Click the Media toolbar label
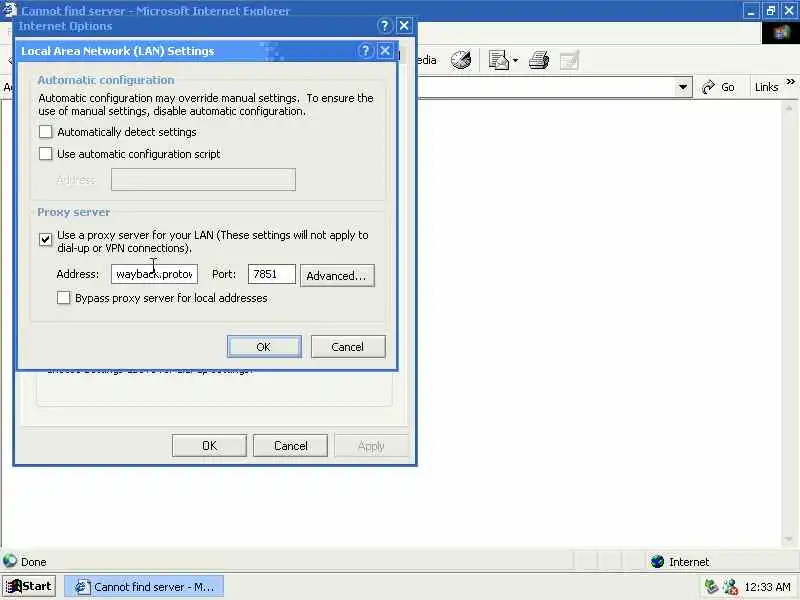The image size is (800, 600). point(427,60)
